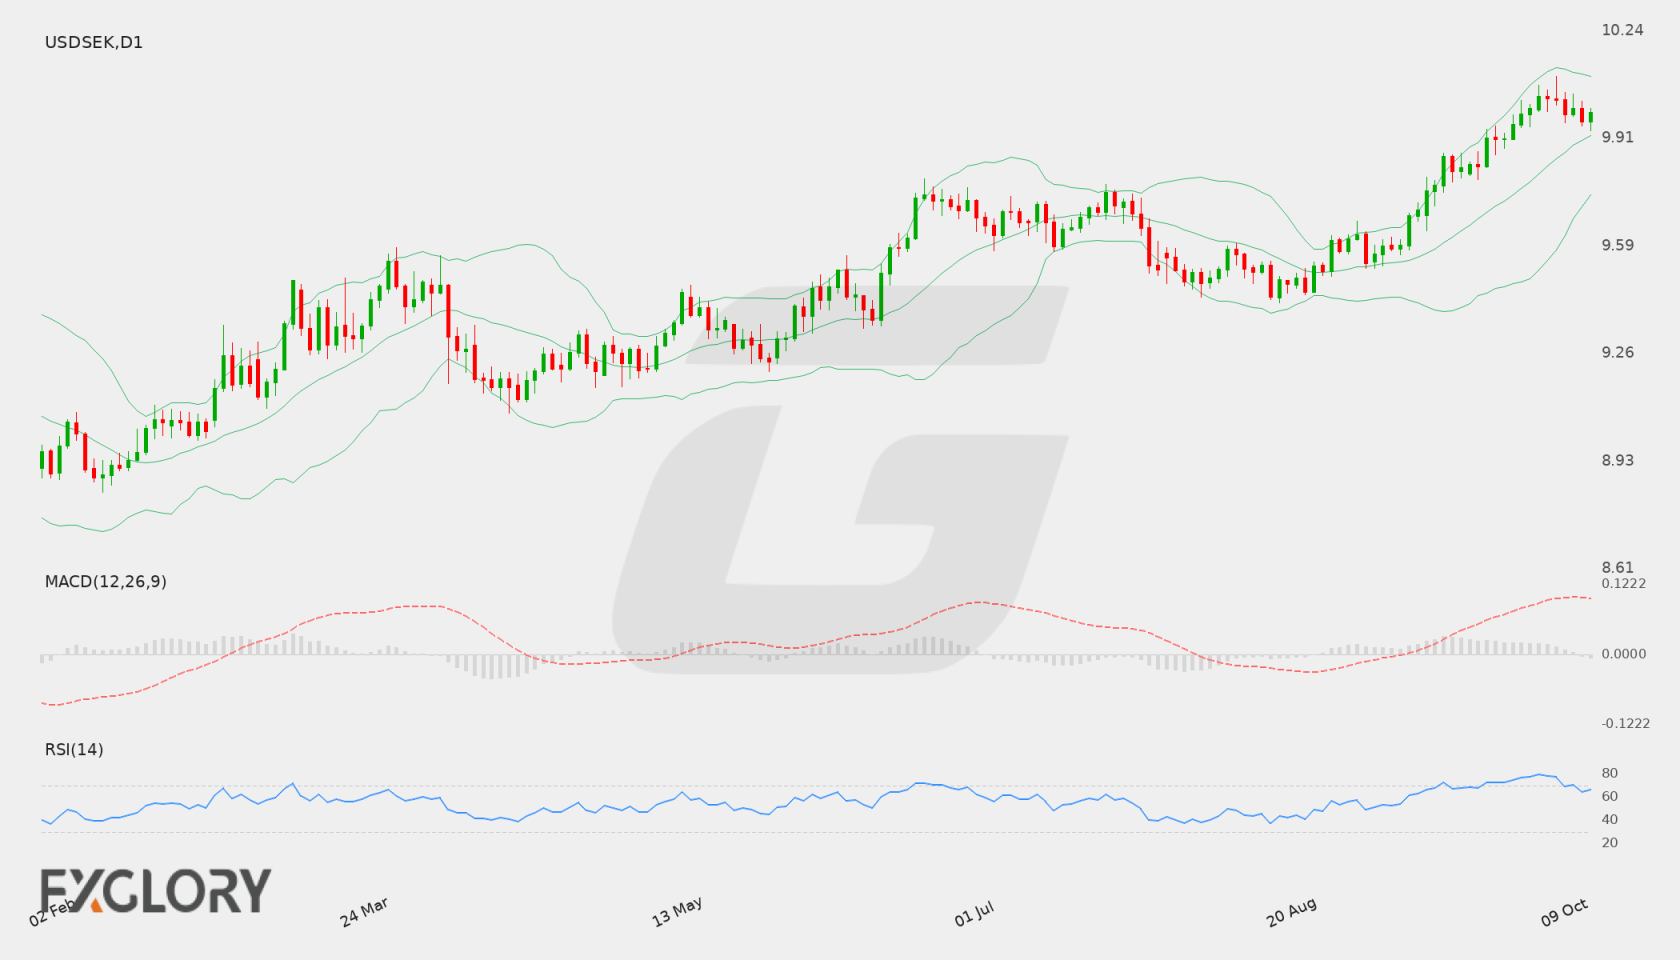Click the RSI 60 level label

click(x=1610, y=796)
